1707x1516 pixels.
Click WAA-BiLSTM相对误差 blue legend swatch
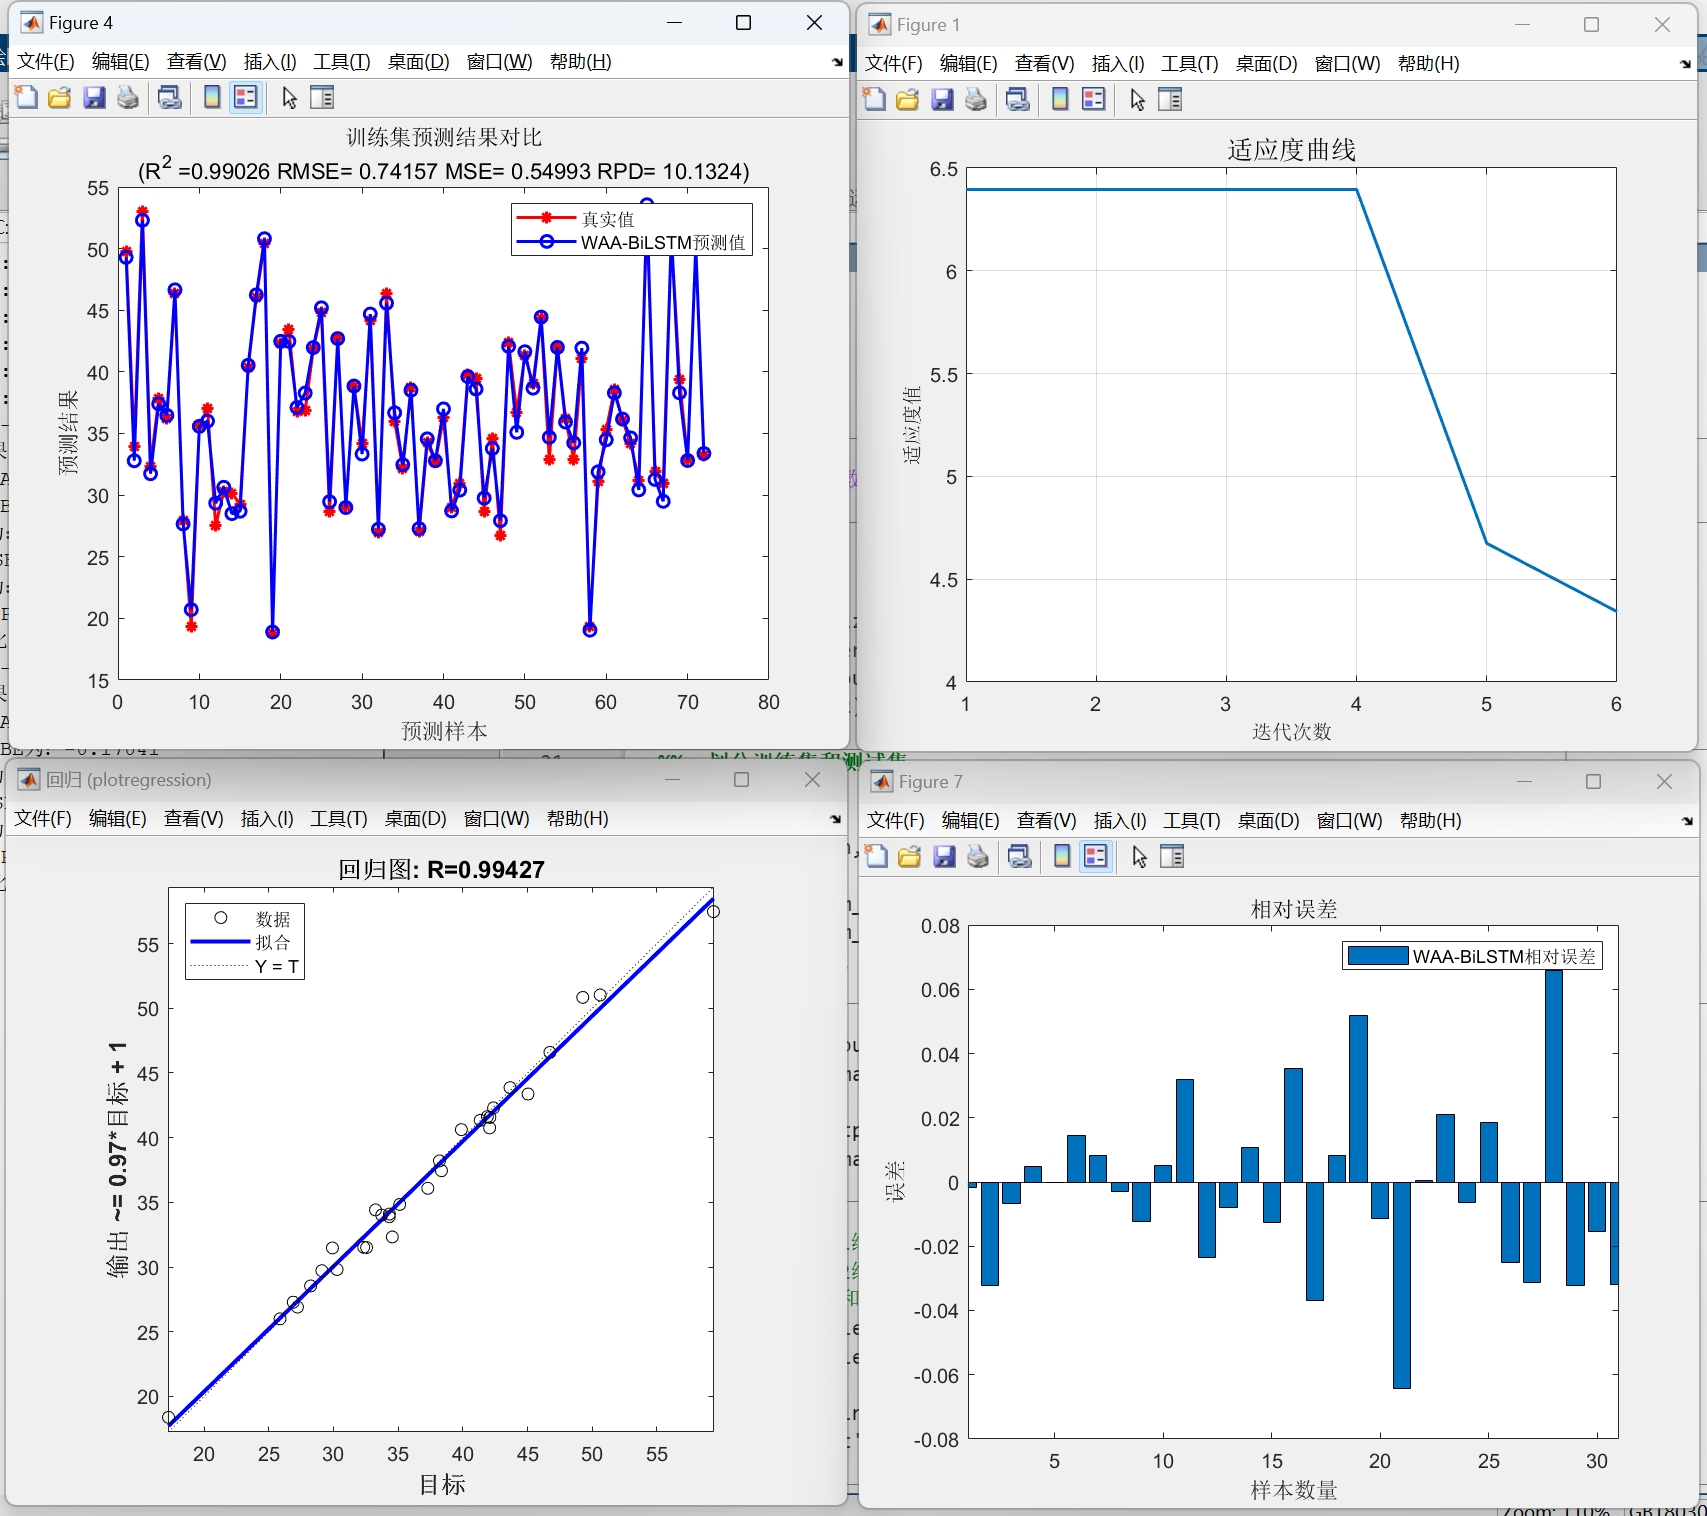[1378, 956]
